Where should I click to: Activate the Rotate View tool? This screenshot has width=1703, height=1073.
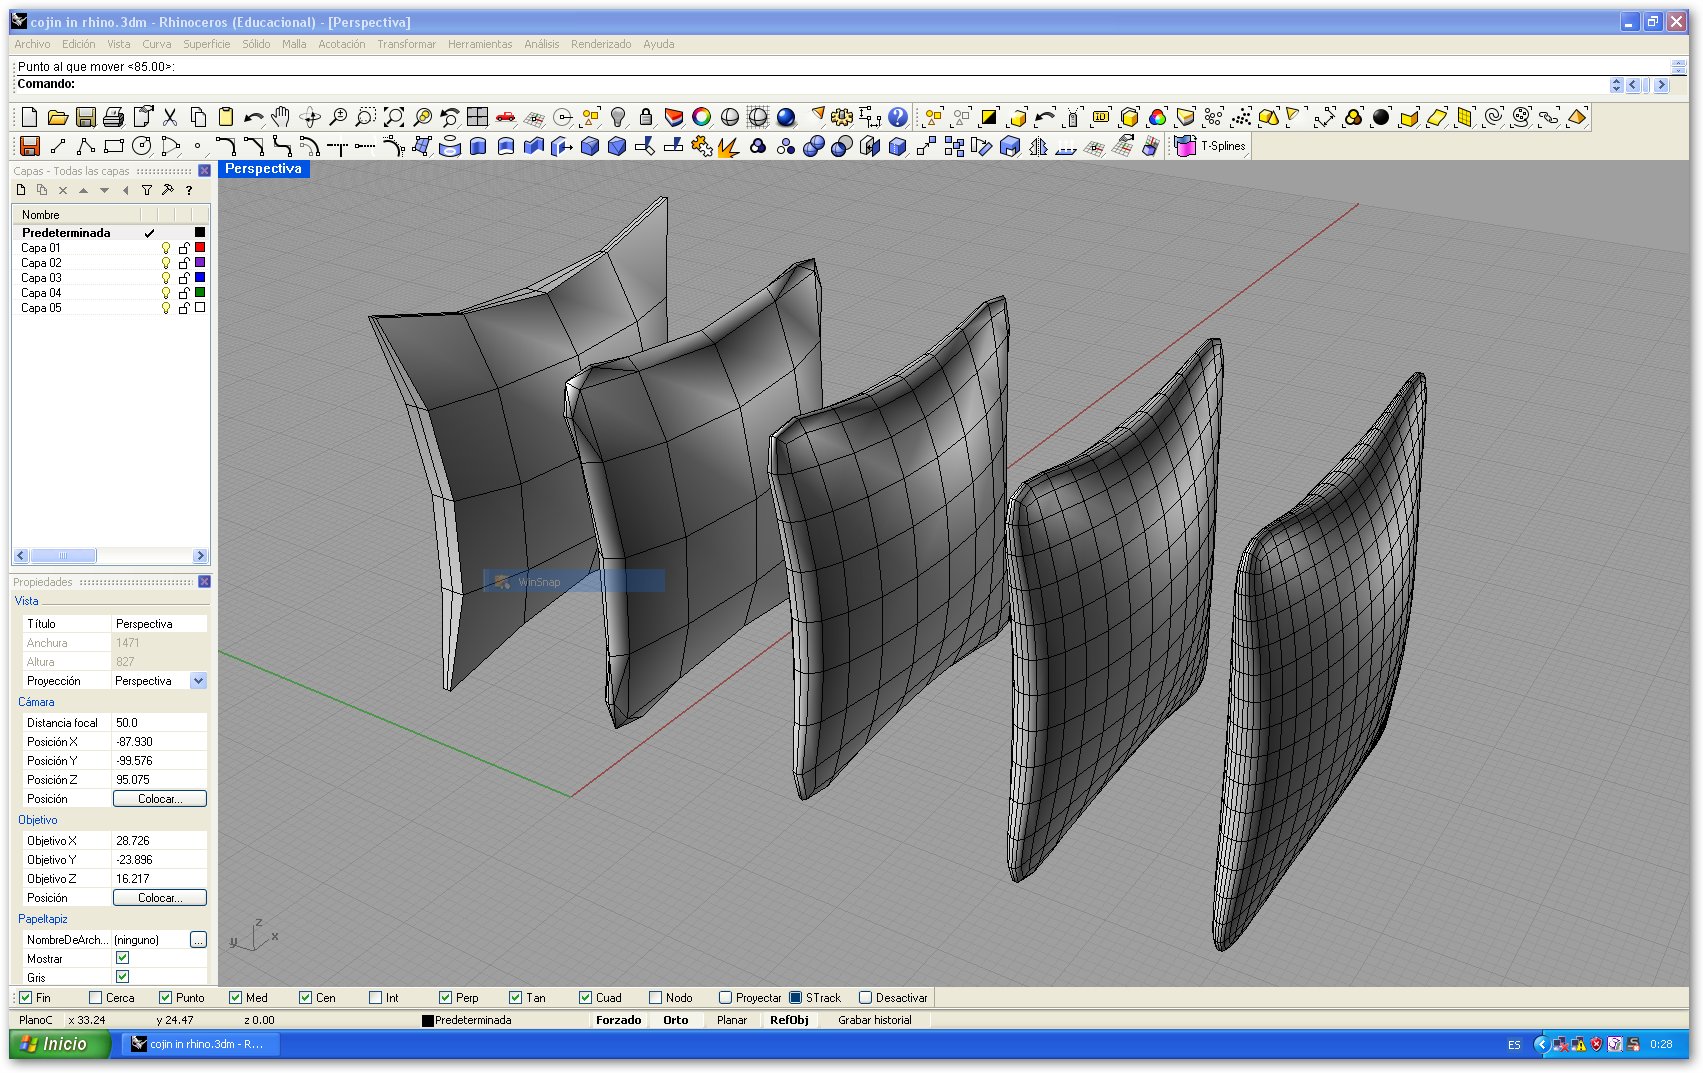coord(310,118)
